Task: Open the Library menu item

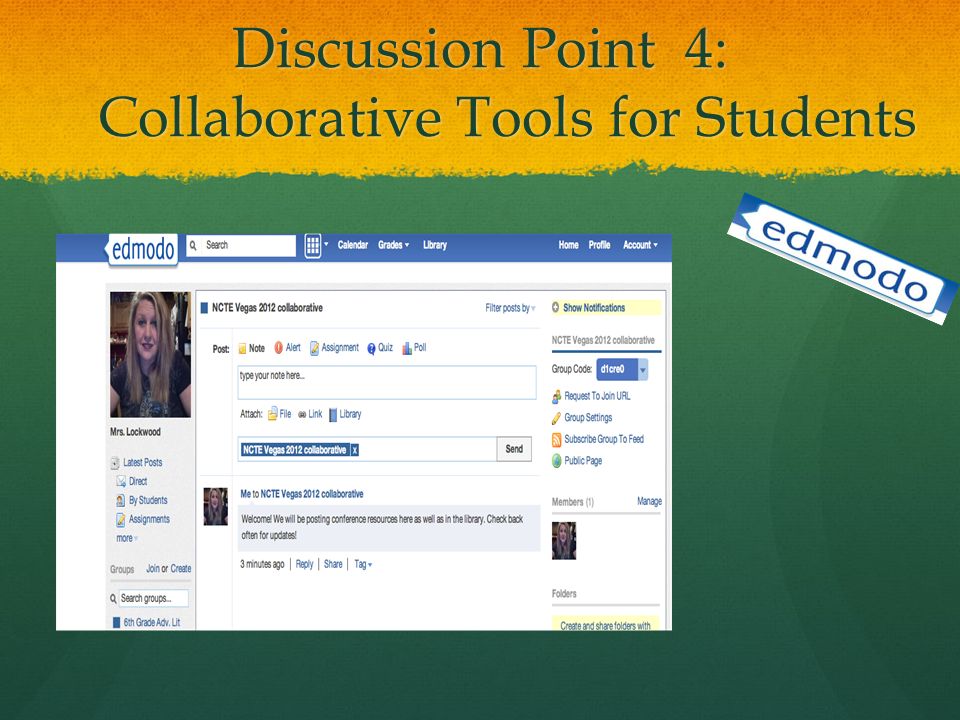Action: pyautogui.click(x=435, y=245)
